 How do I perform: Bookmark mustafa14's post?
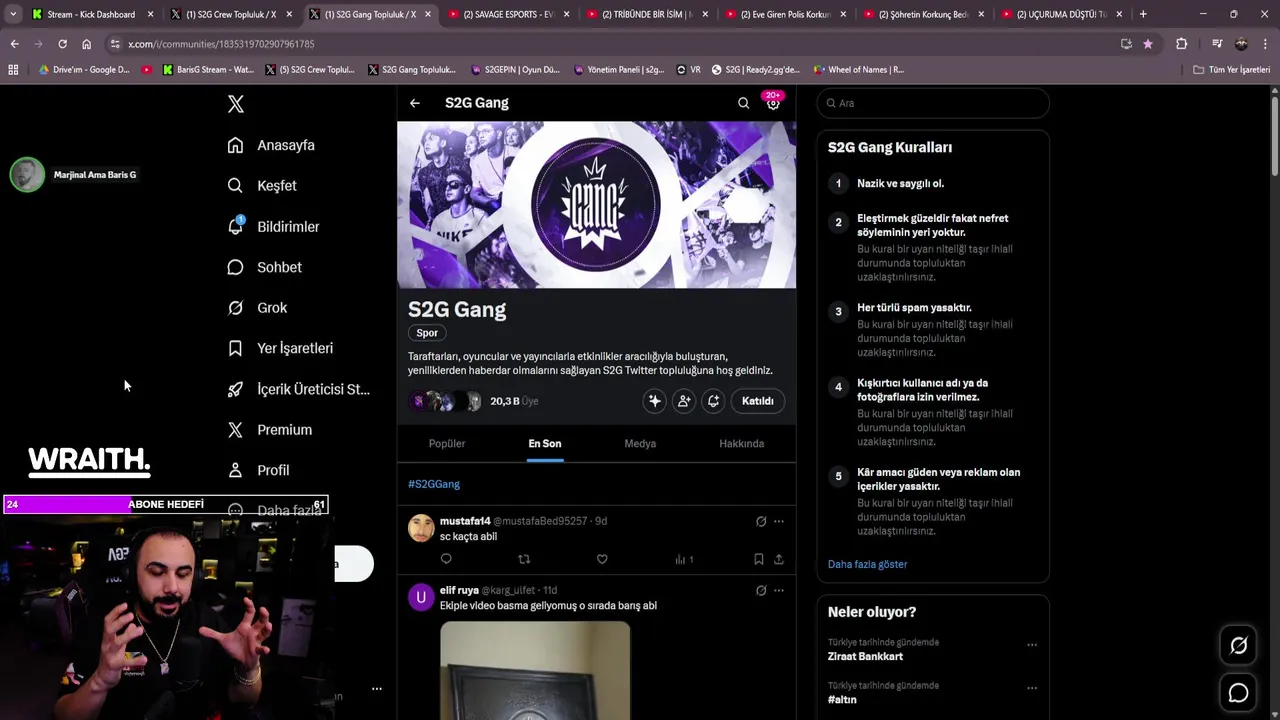[758, 559]
